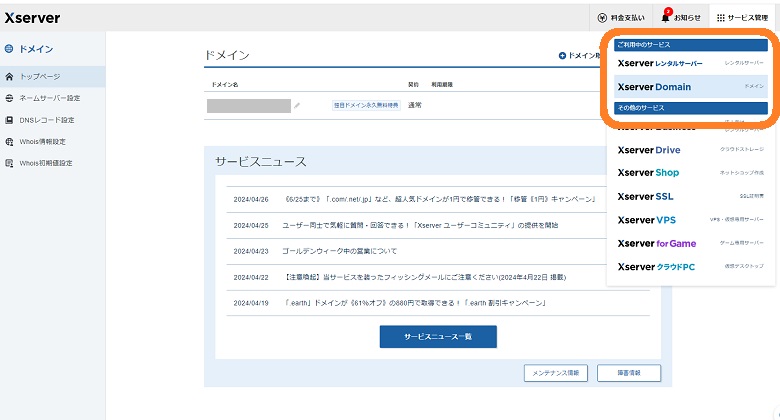Click the 利用期限 column header
The image size is (780, 420).
pos(442,85)
